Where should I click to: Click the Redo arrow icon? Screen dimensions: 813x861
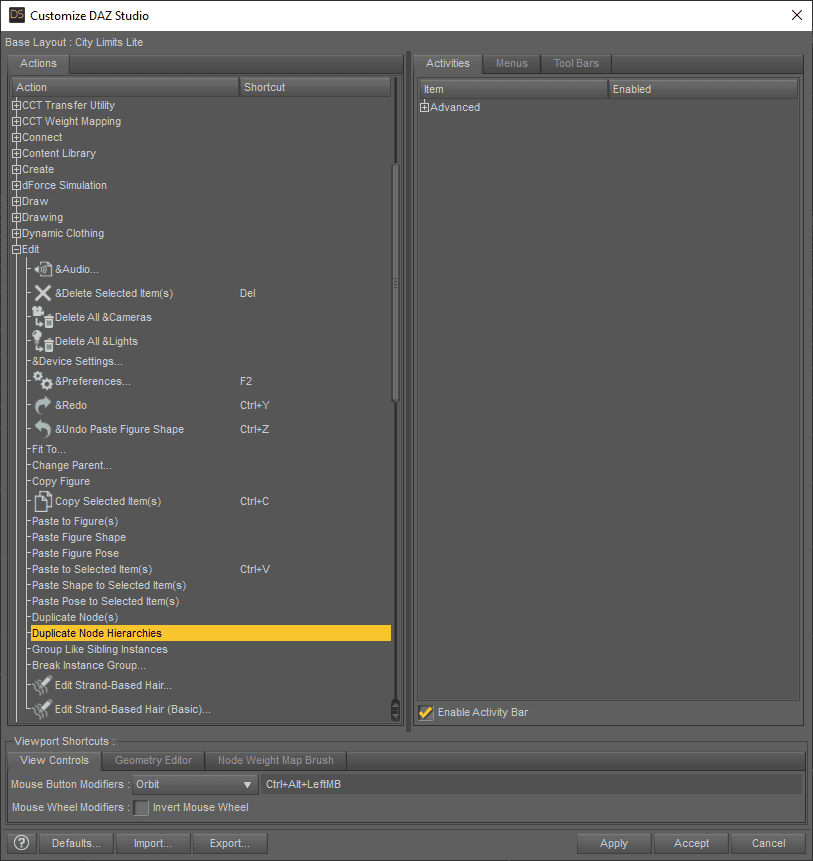[x=42, y=405]
